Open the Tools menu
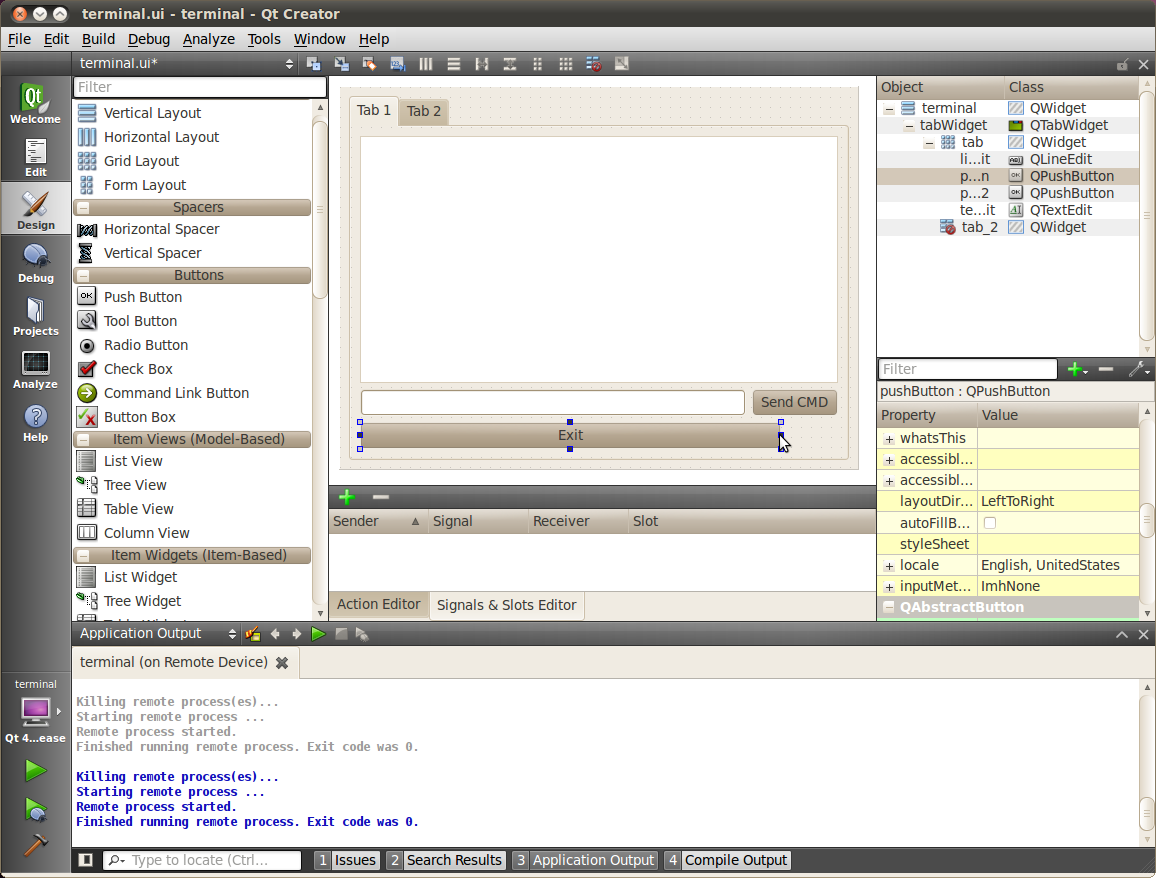This screenshot has height=878, width=1156. 264,39
